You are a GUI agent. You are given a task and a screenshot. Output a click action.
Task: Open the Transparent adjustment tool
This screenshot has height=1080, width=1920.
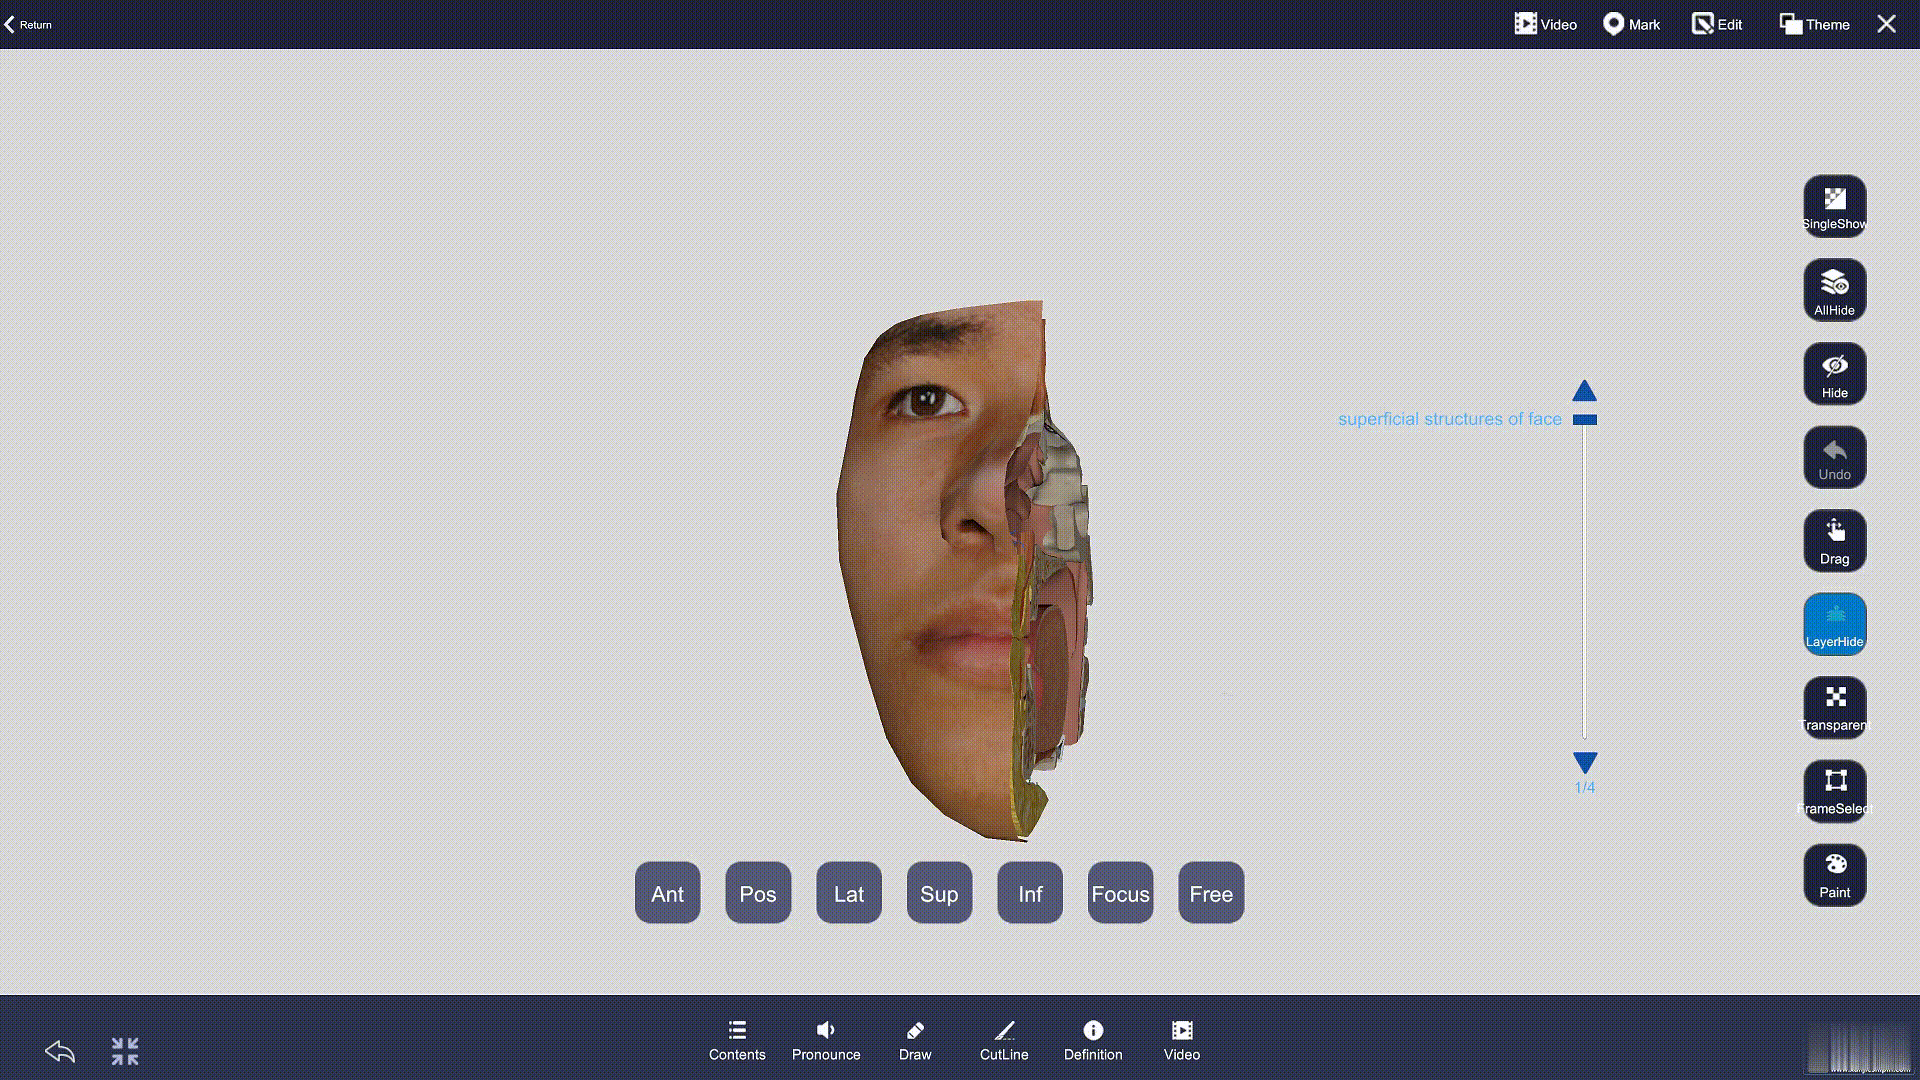coord(1834,706)
